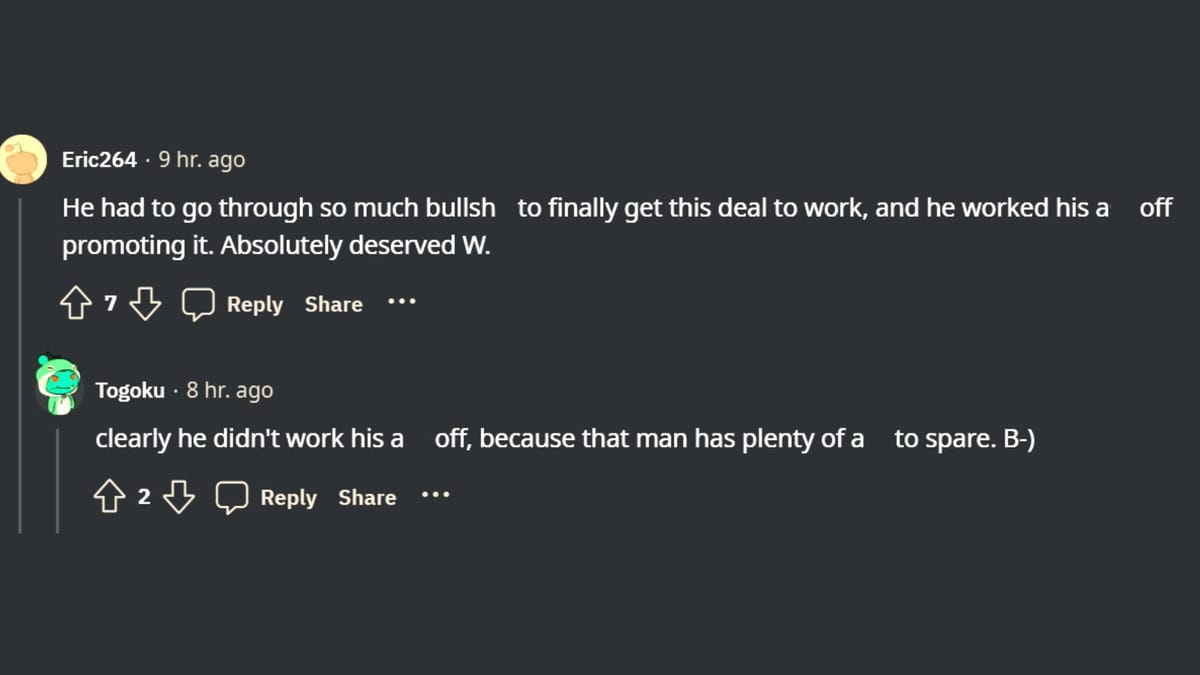Open the Togoku username link

[130, 391]
